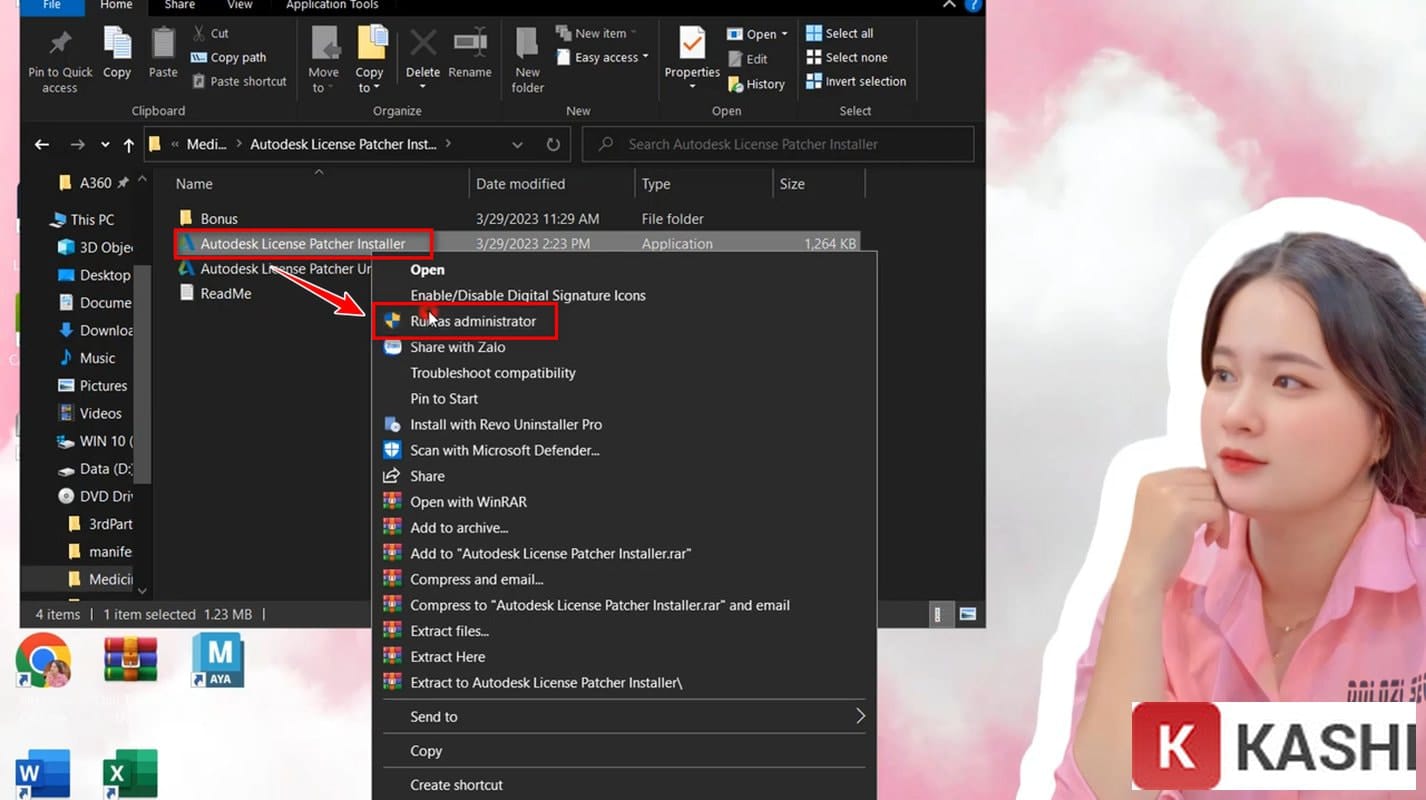
Task: Click the Copy path button
Action: 237,57
